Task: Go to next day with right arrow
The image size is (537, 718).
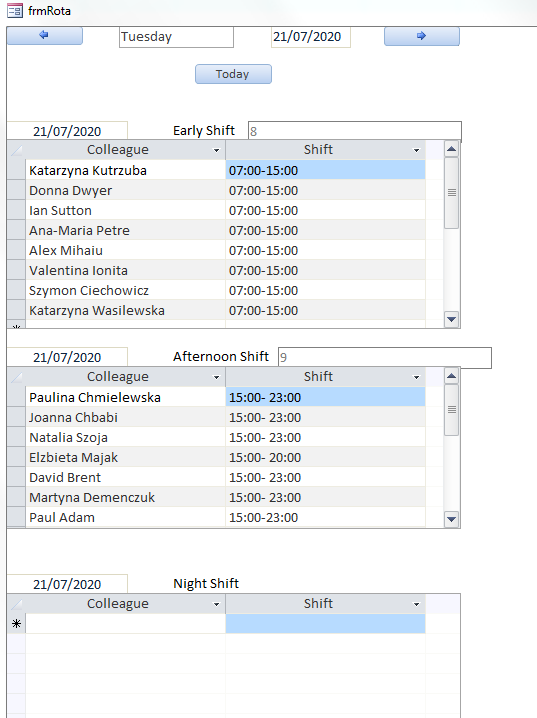Action: click(422, 36)
